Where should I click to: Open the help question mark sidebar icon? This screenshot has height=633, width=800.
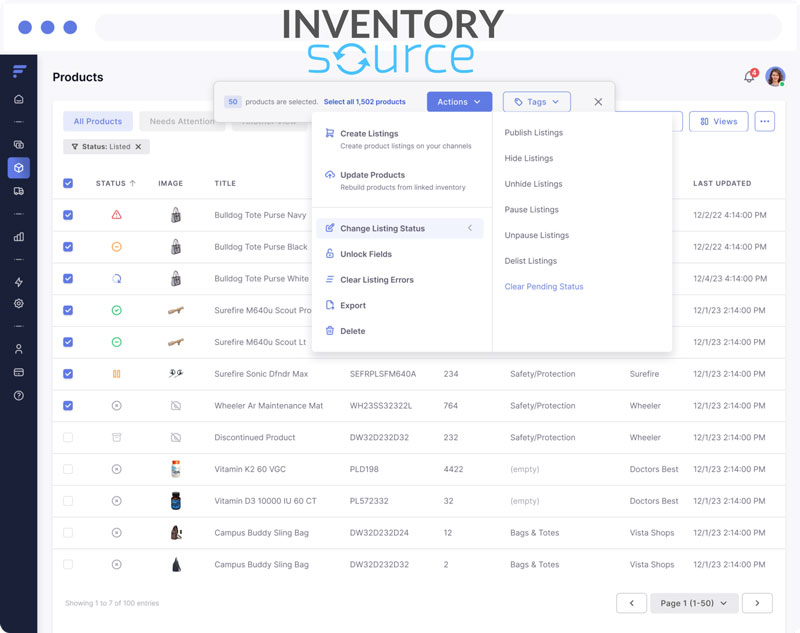[19, 395]
